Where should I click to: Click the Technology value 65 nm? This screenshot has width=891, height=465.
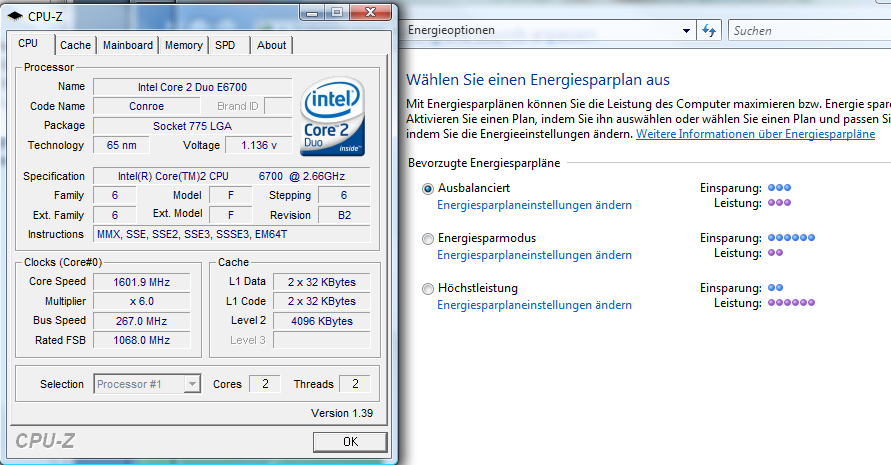coord(122,146)
